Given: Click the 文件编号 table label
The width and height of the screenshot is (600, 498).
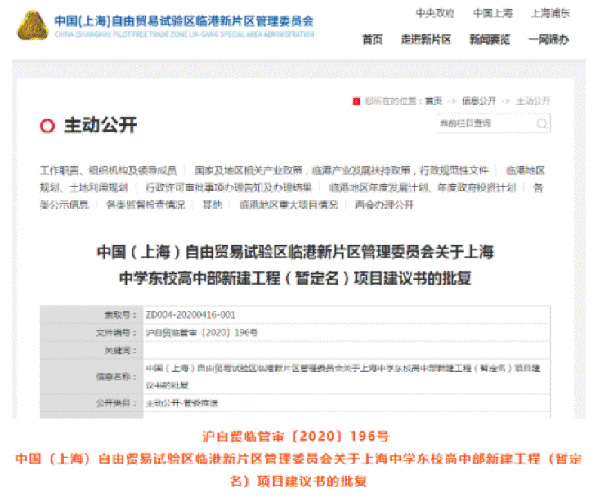Looking at the screenshot, I should 116,333.
